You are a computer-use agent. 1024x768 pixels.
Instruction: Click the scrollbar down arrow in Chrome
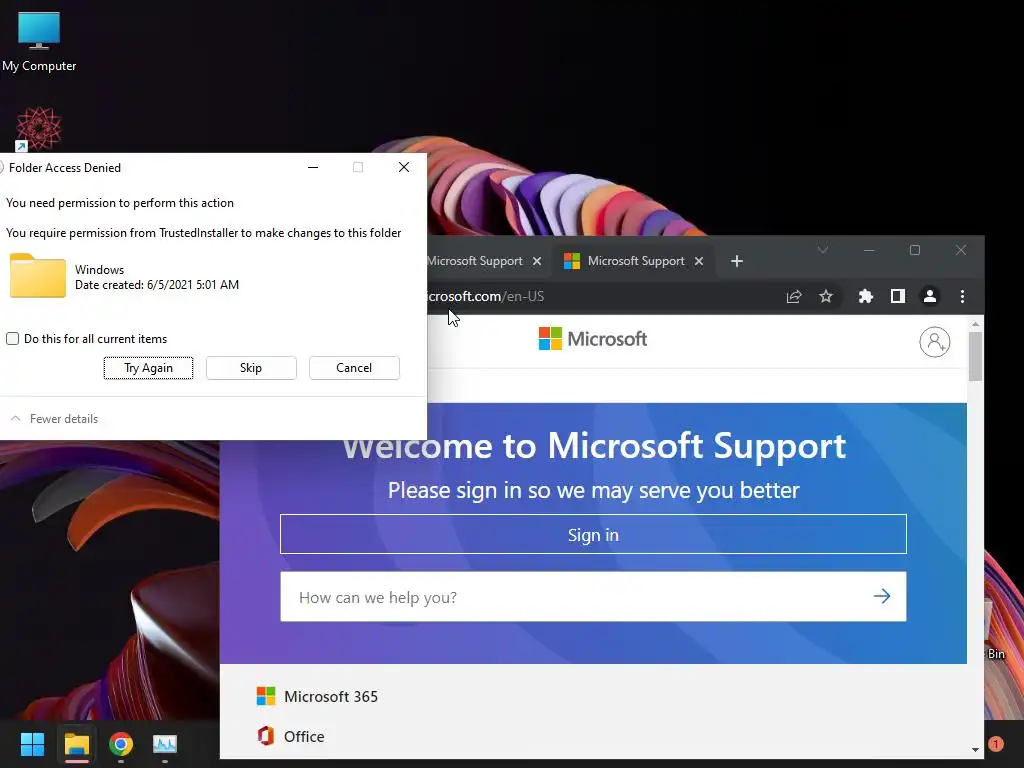(x=975, y=750)
